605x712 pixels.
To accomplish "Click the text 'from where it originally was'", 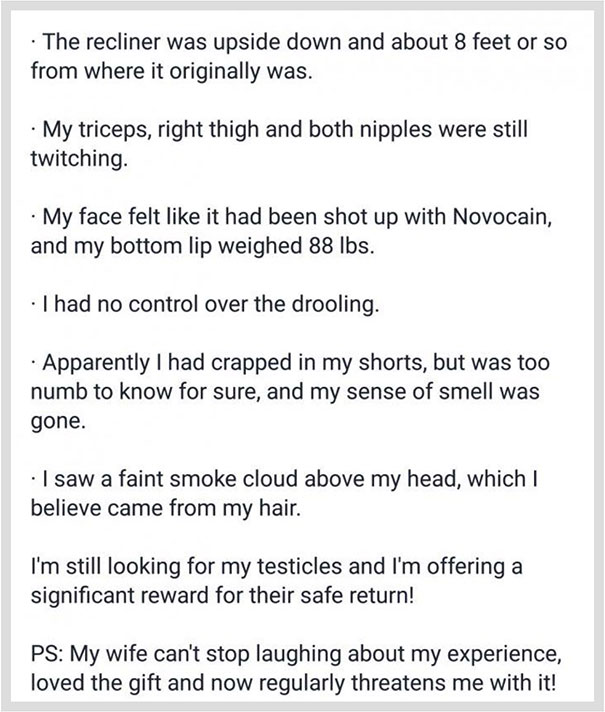I will point(171,71).
